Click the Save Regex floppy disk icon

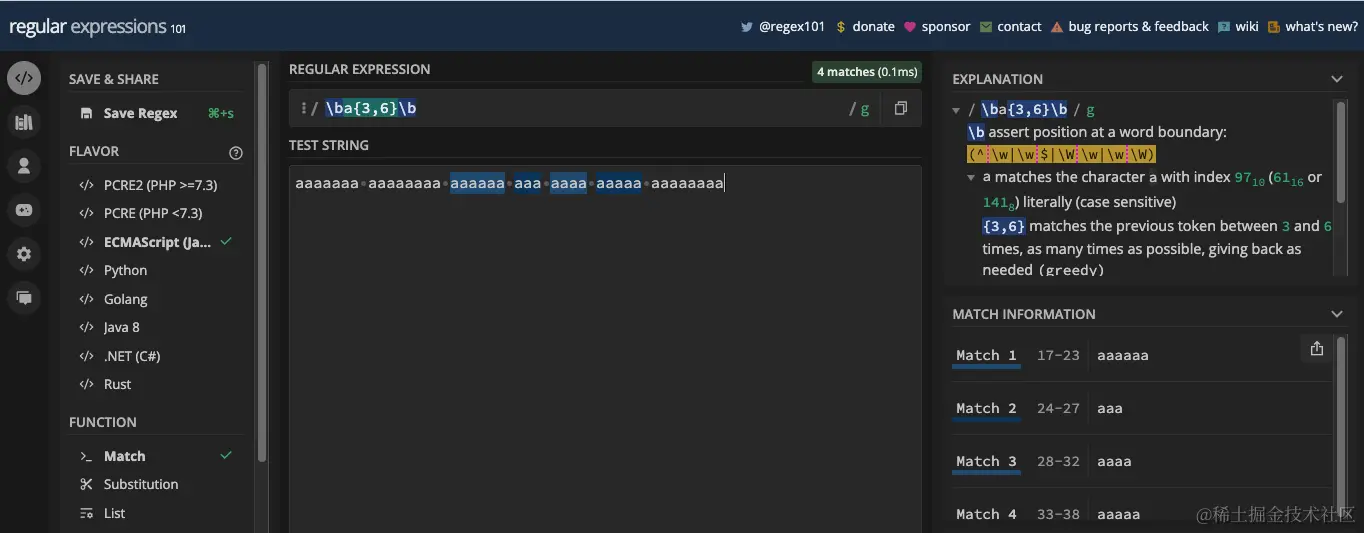point(87,113)
